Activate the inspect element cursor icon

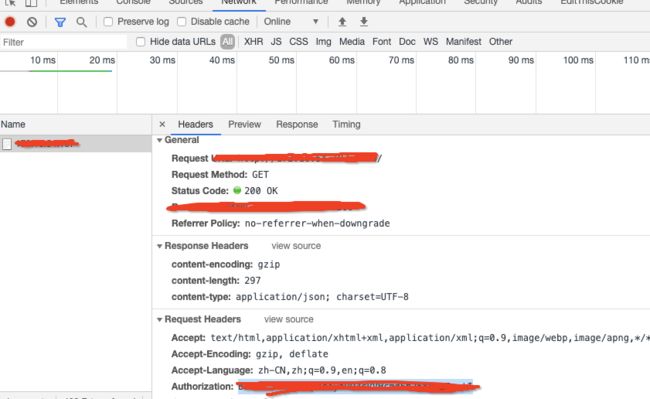(x=10, y=3)
